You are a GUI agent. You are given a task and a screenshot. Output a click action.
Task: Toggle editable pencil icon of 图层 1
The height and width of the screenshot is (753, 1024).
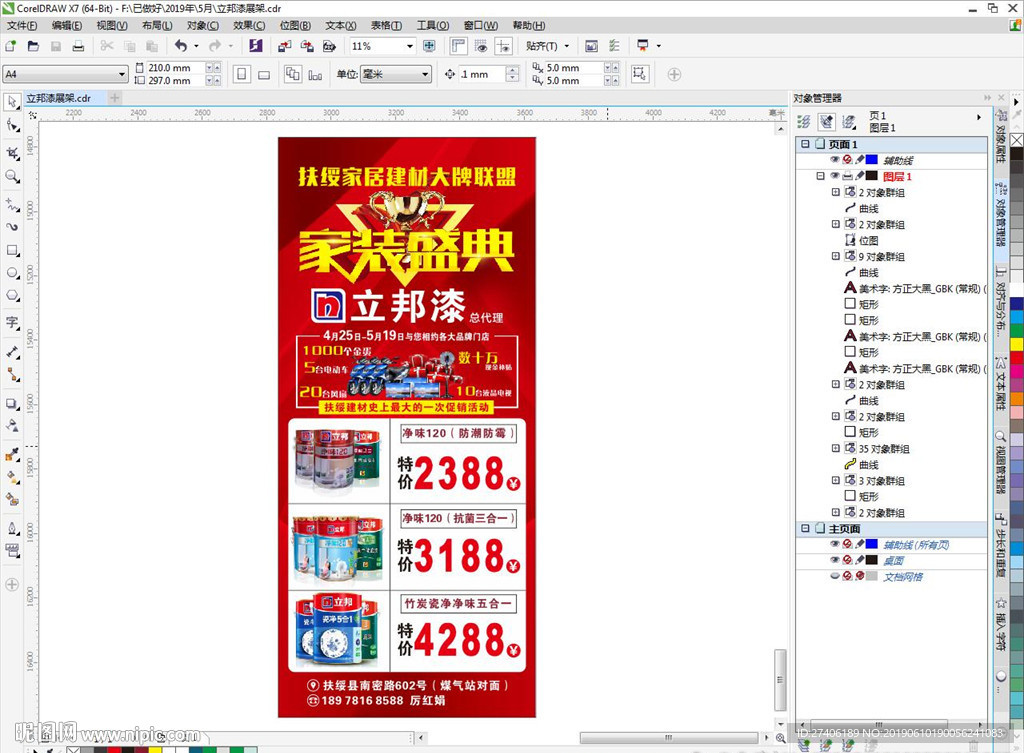click(860, 176)
